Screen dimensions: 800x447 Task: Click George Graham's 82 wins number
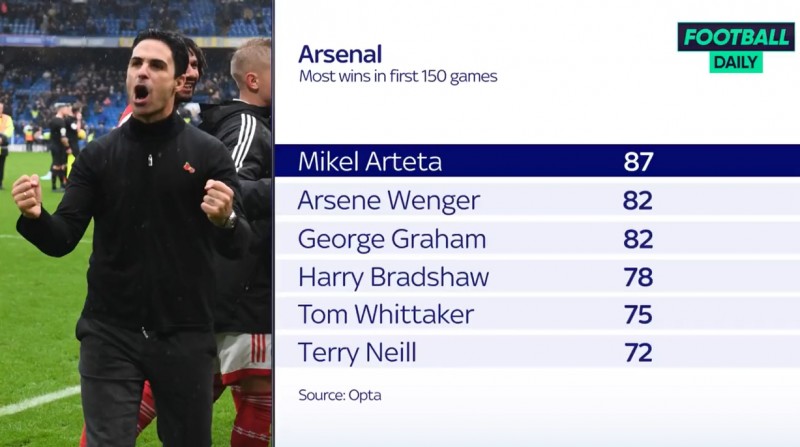[x=638, y=239]
